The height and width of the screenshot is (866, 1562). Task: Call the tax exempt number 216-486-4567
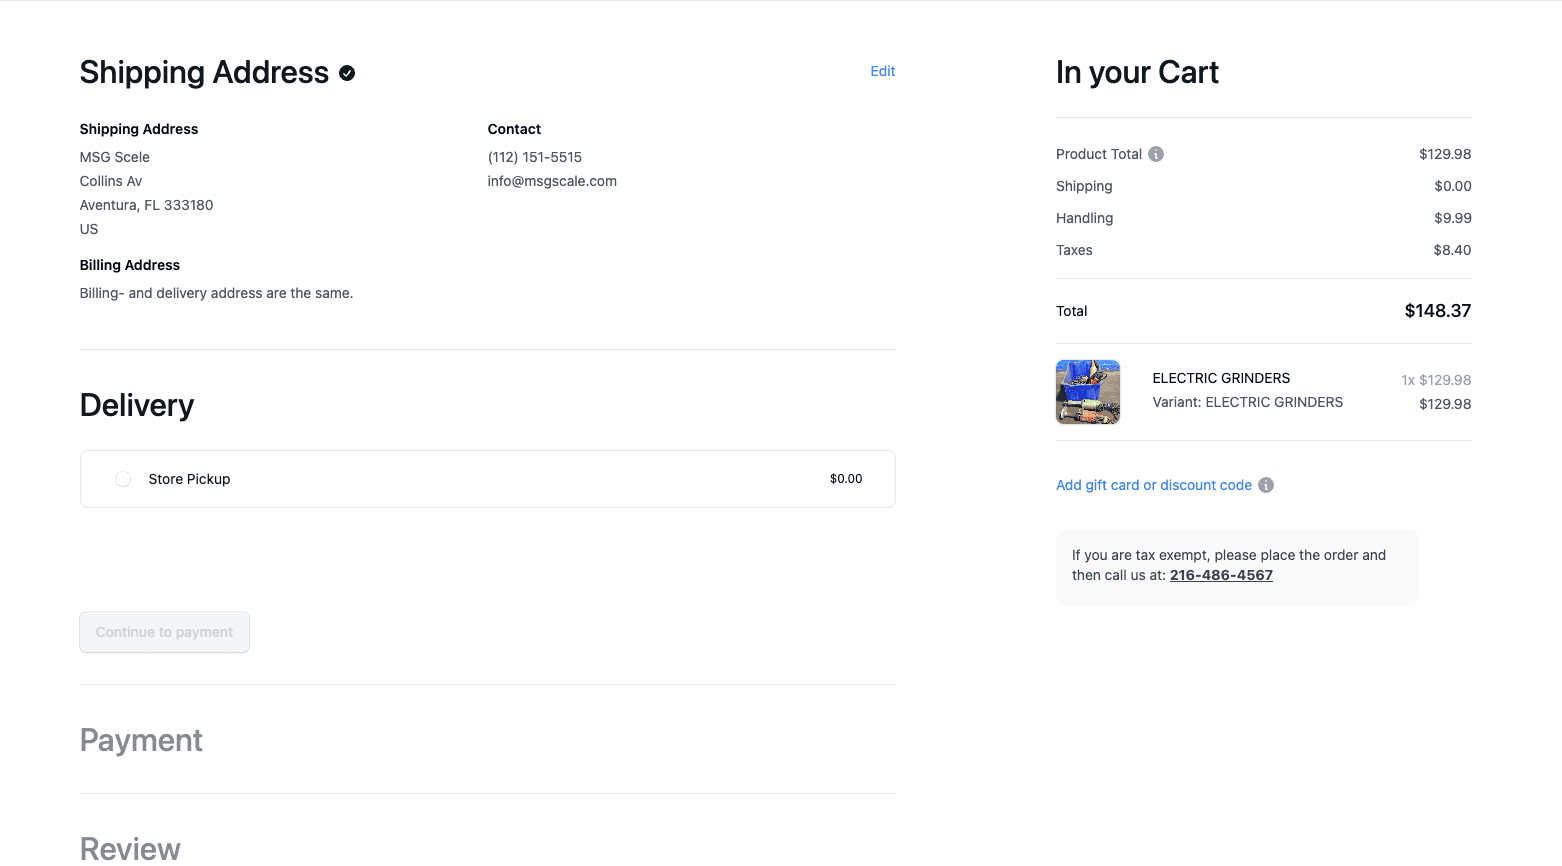[x=1221, y=575]
